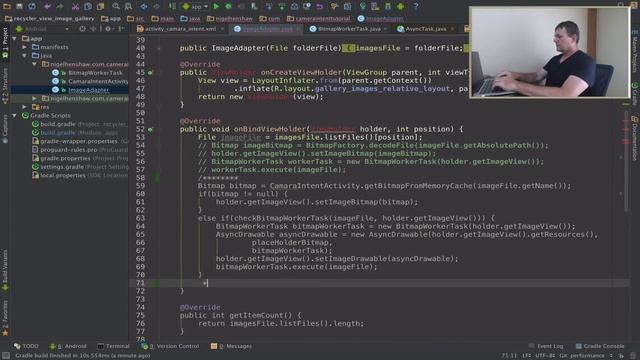Close the activity_camara_intent.xml tab

[x=222, y=29]
